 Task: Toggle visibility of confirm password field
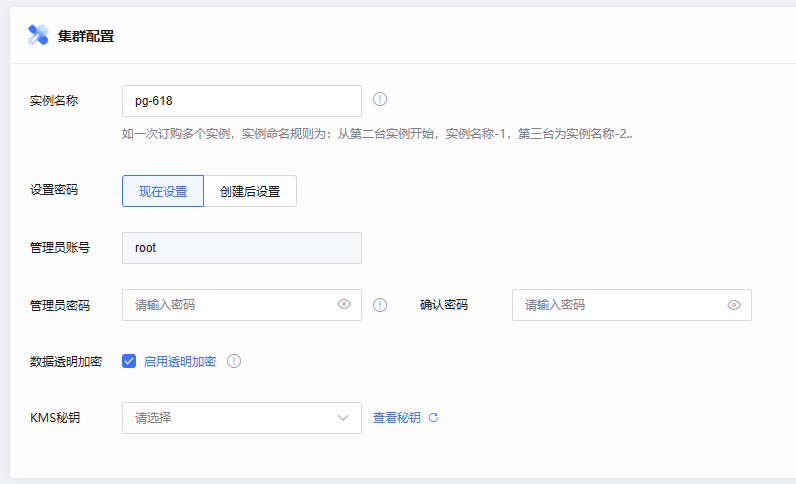click(734, 305)
